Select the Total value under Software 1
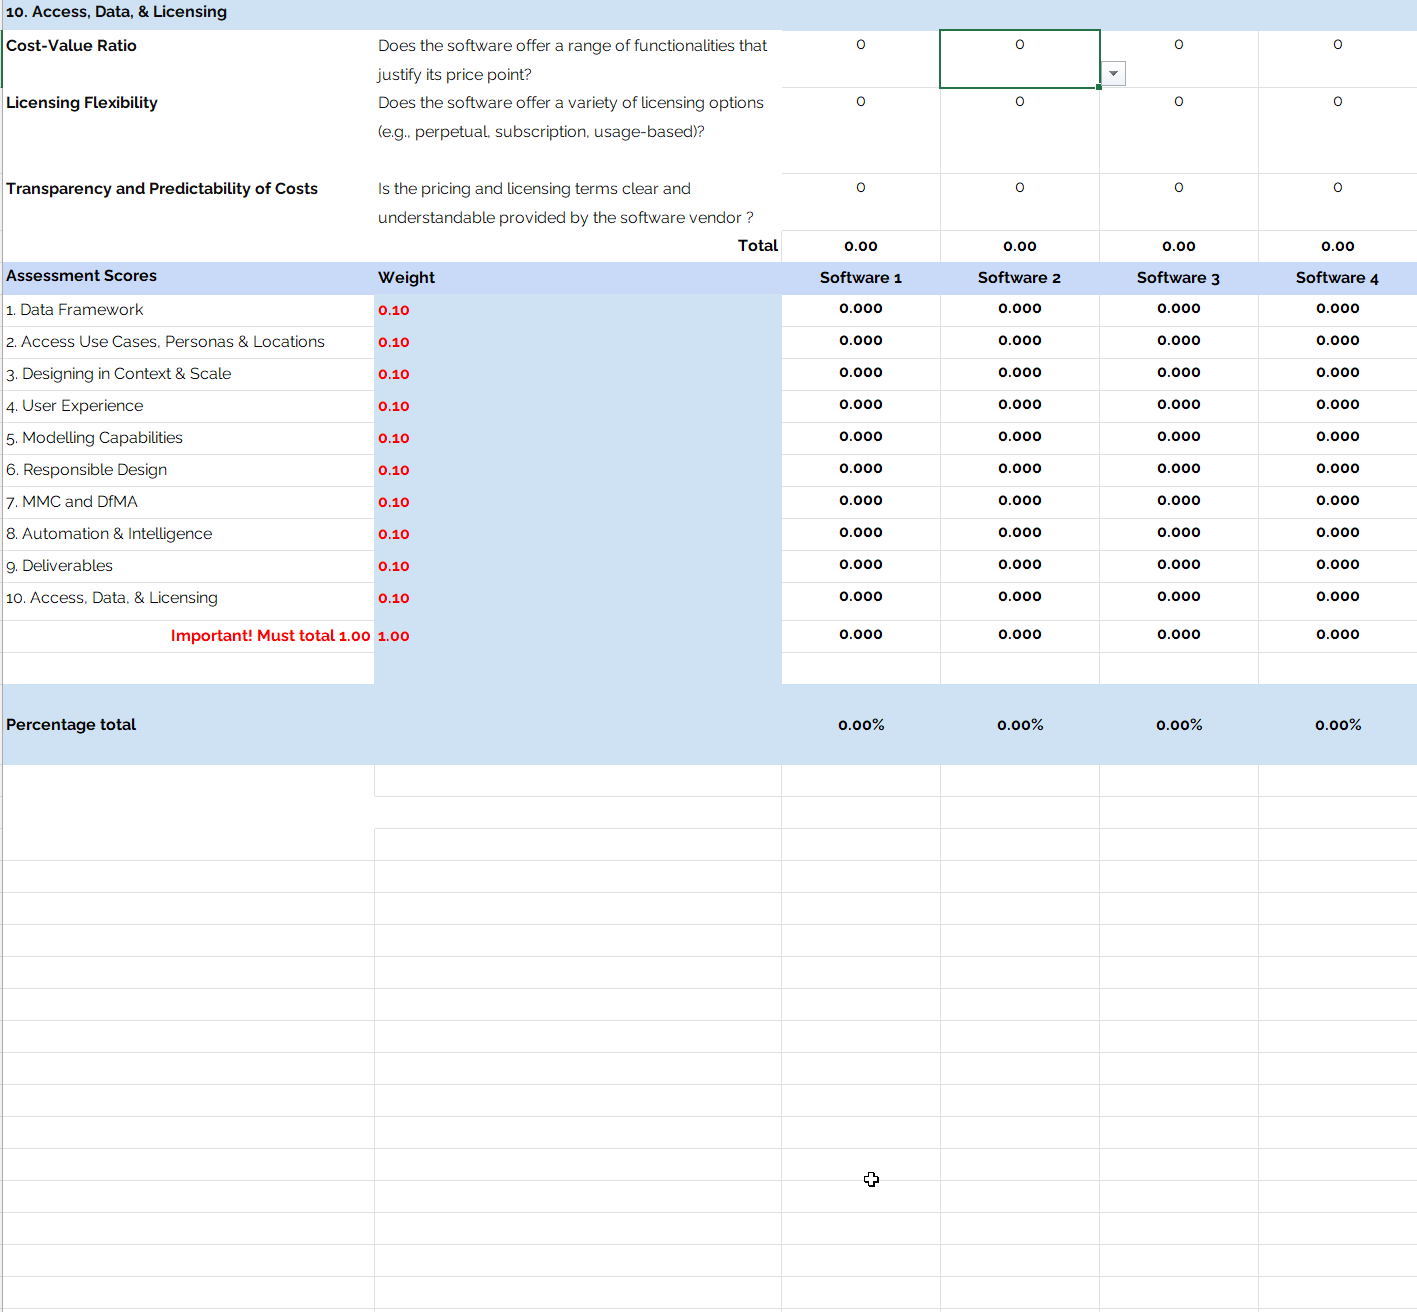The height and width of the screenshot is (1312, 1417). pos(860,246)
